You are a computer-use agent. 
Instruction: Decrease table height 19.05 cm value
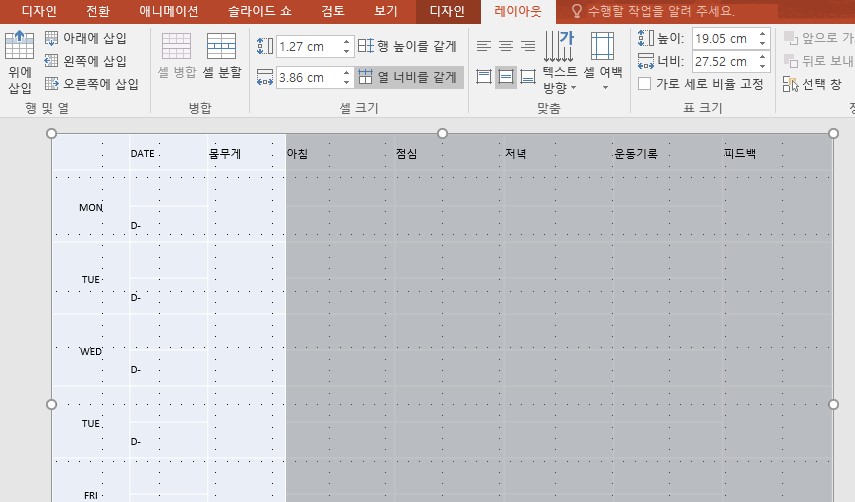coord(762,43)
